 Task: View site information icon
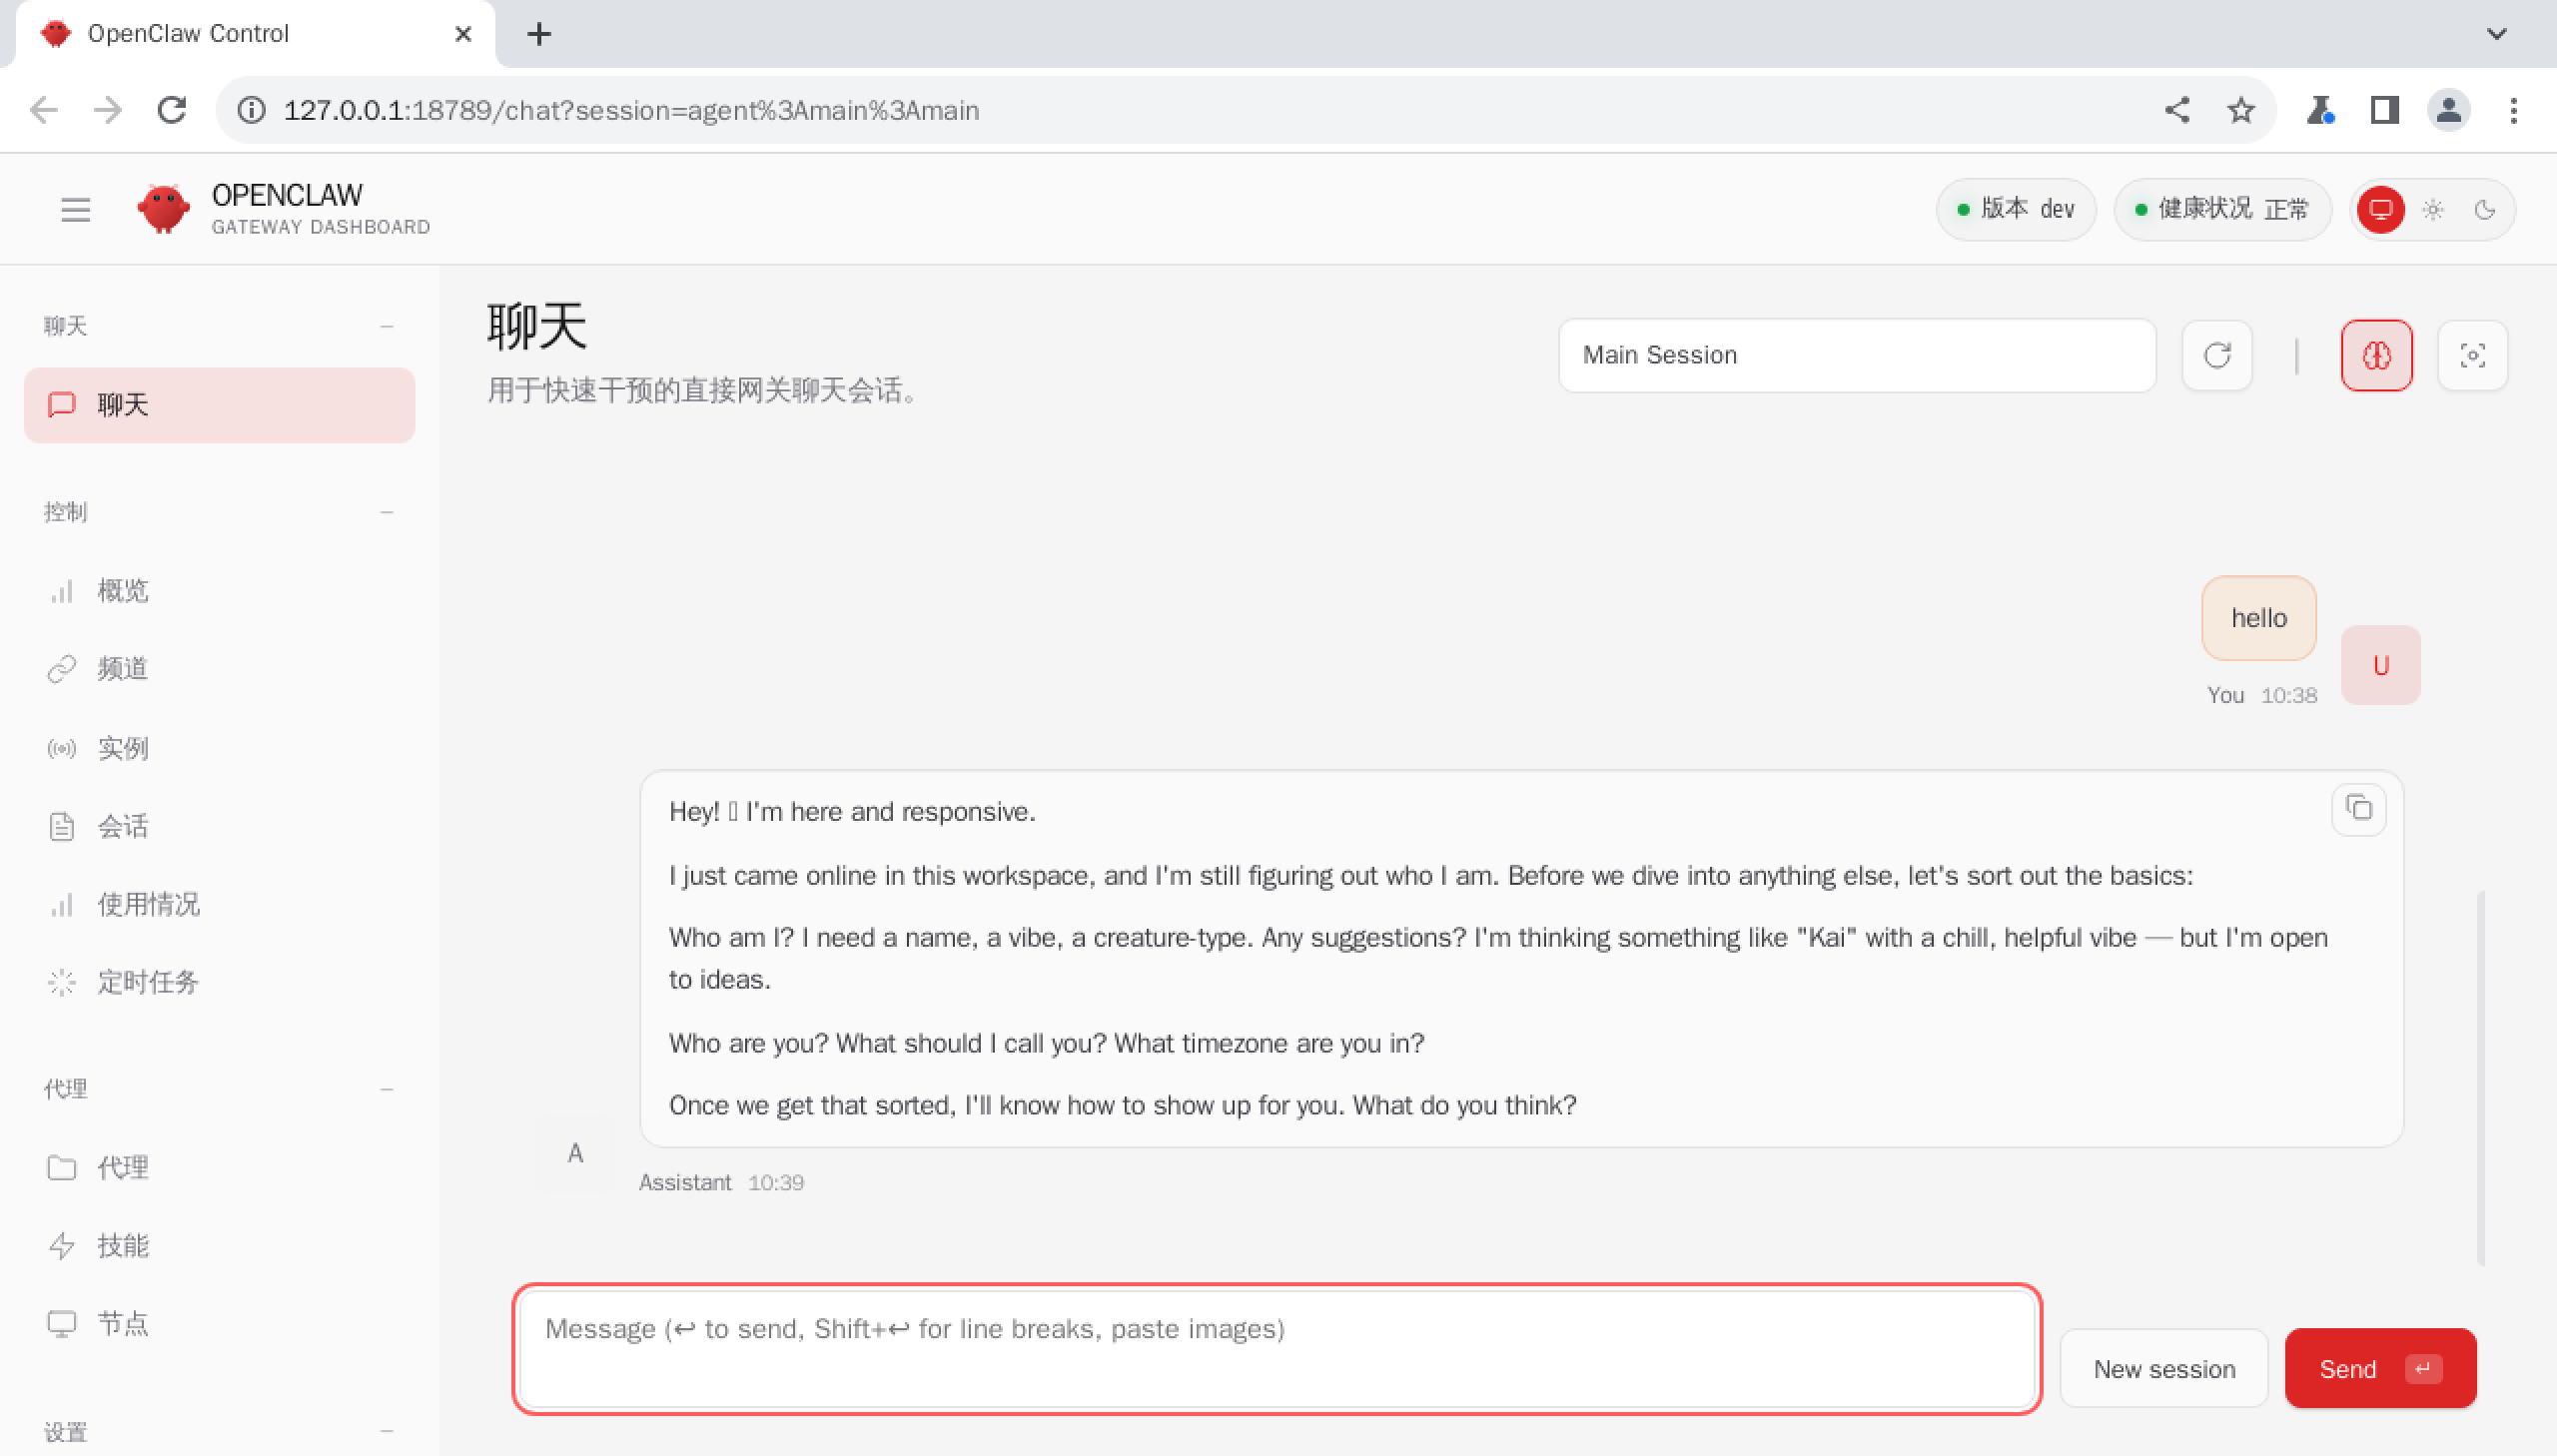[251, 110]
